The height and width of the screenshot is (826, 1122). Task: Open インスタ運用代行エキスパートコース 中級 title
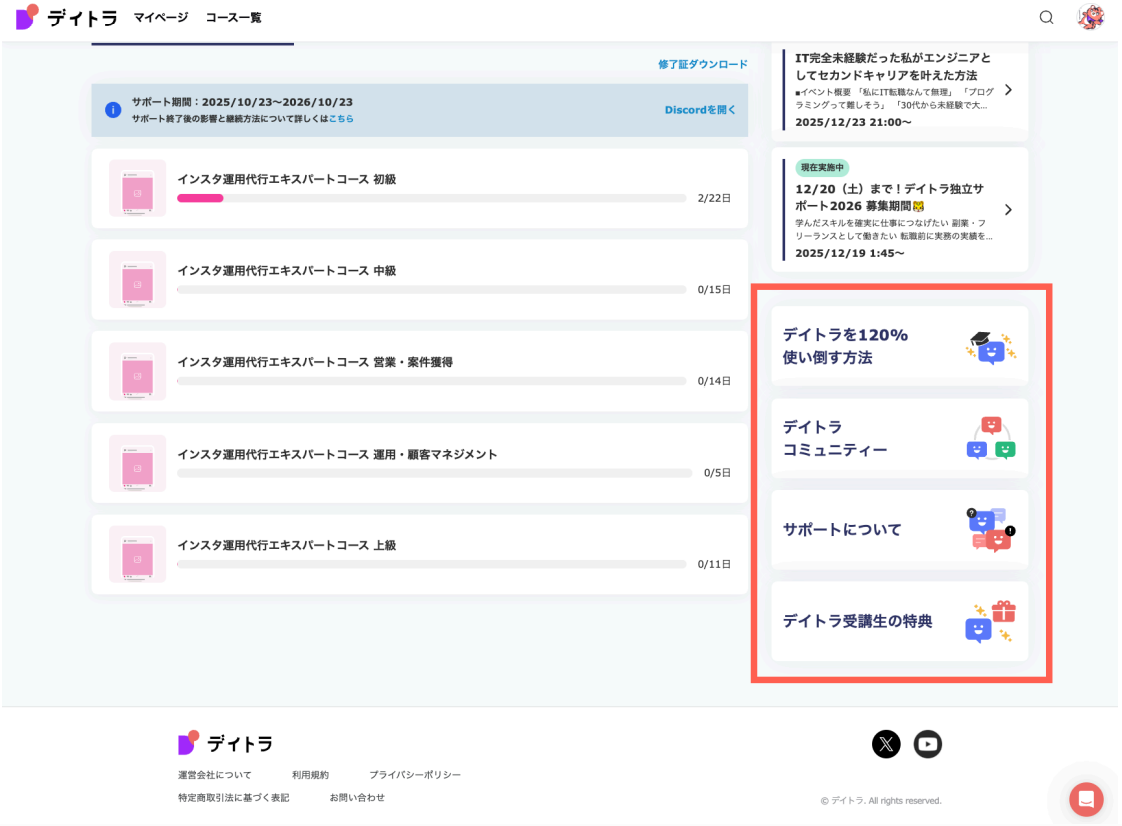tap(287, 271)
